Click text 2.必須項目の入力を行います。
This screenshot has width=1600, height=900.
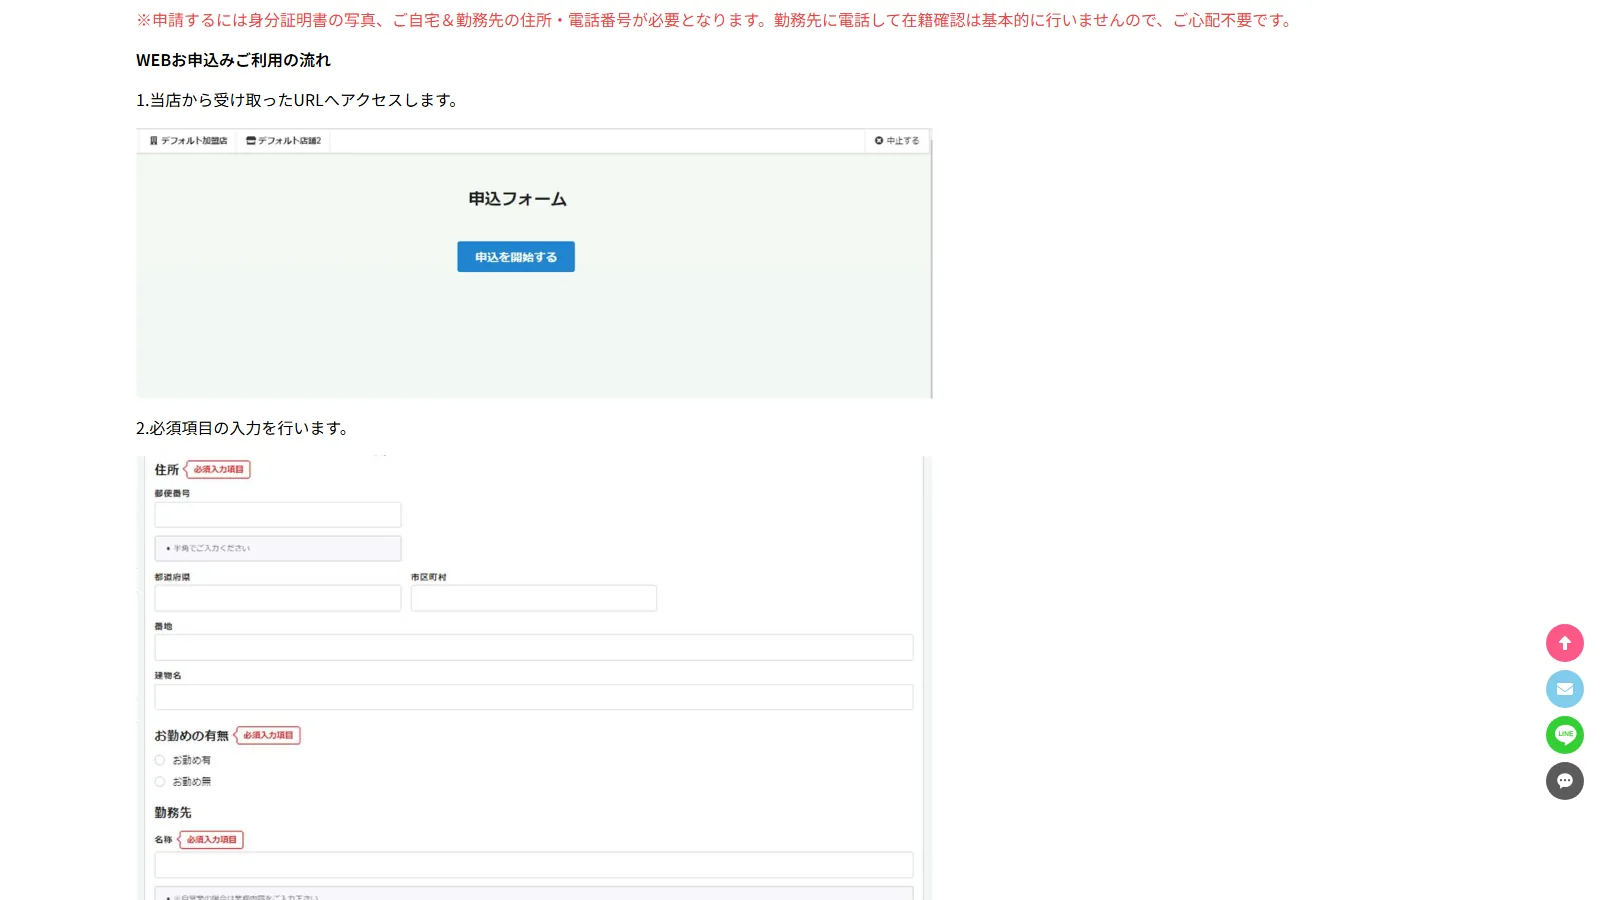click(245, 428)
